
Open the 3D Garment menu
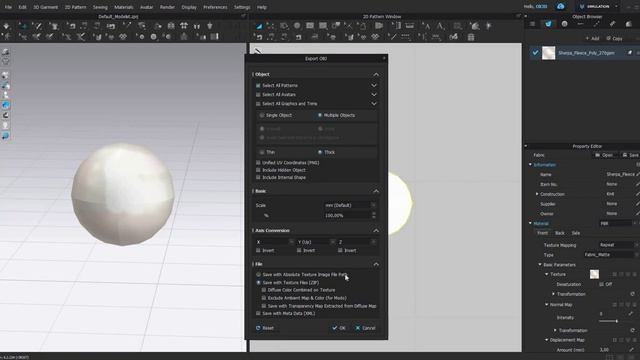tap(45, 7)
